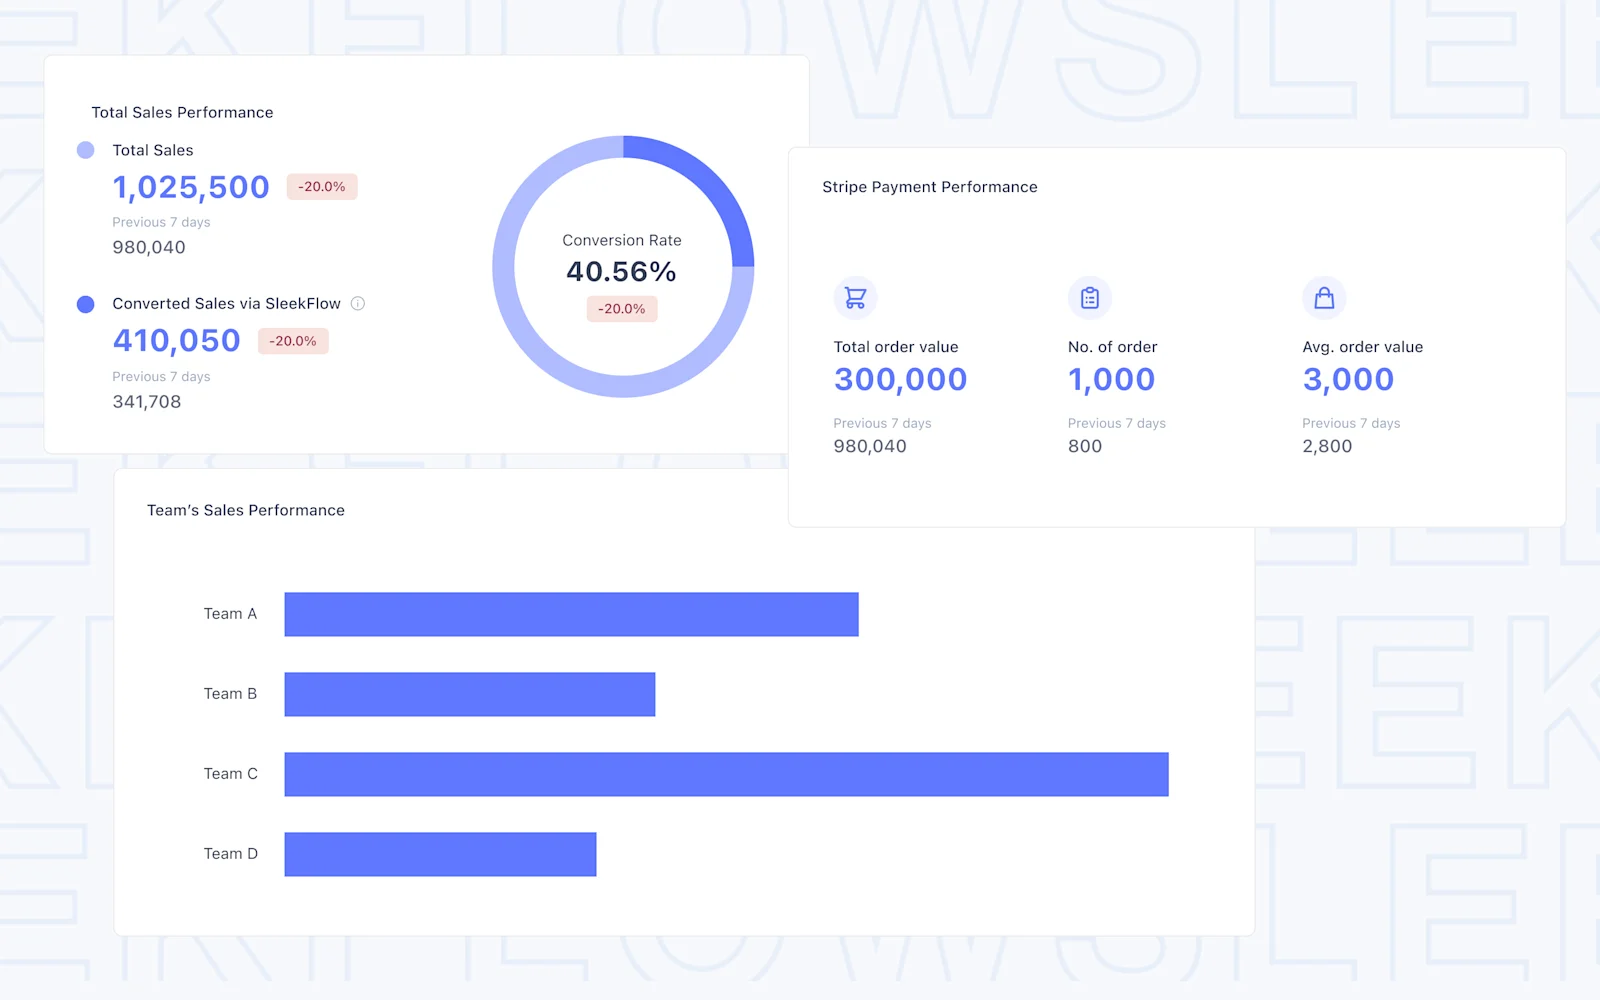Click the shopping cart icon above Total order value
The width and height of the screenshot is (1600, 1000).
click(855, 297)
